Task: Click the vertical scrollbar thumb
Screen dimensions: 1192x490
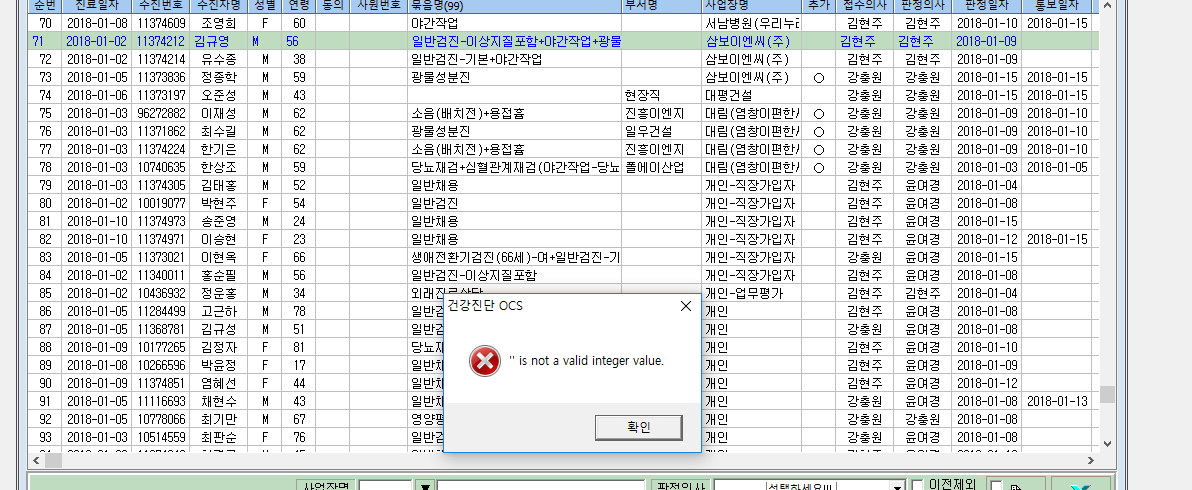Action: coord(1108,394)
